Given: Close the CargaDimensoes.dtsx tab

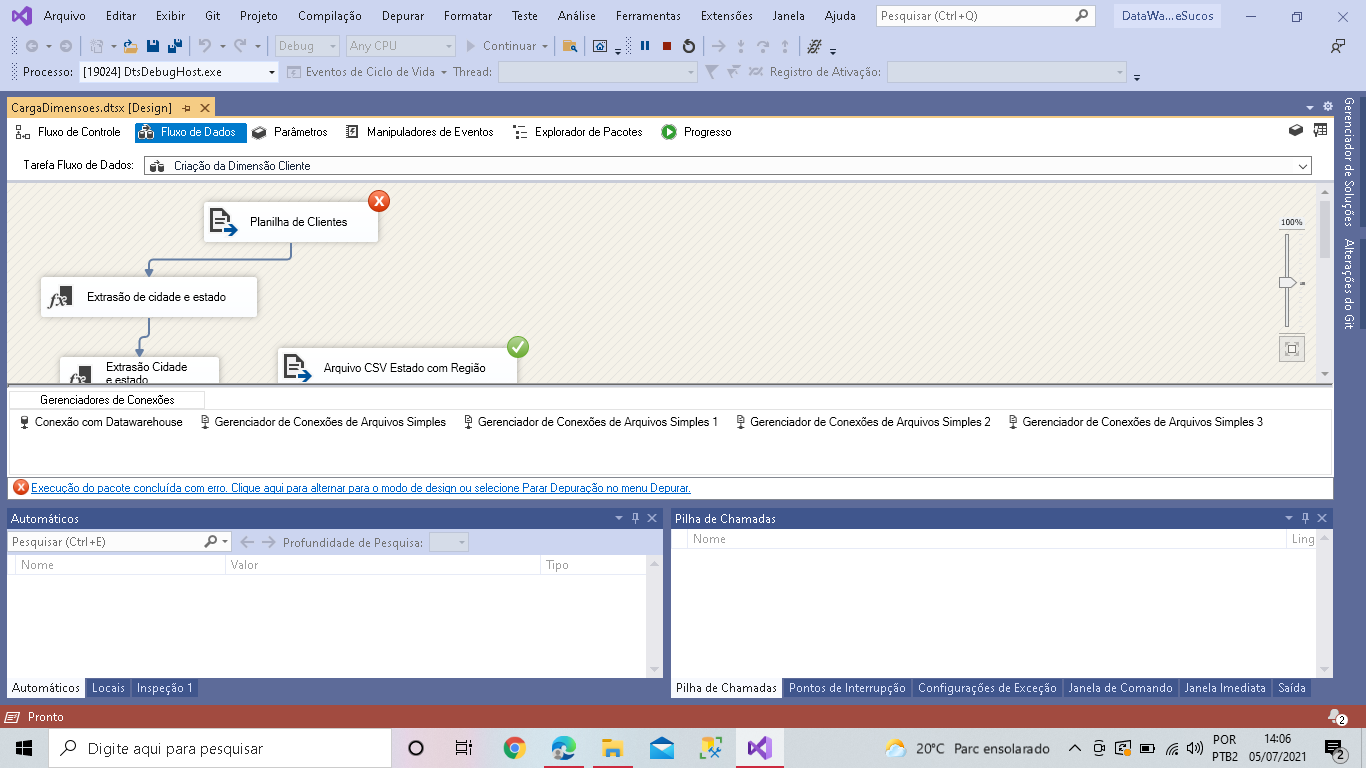Looking at the screenshot, I should [206, 108].
